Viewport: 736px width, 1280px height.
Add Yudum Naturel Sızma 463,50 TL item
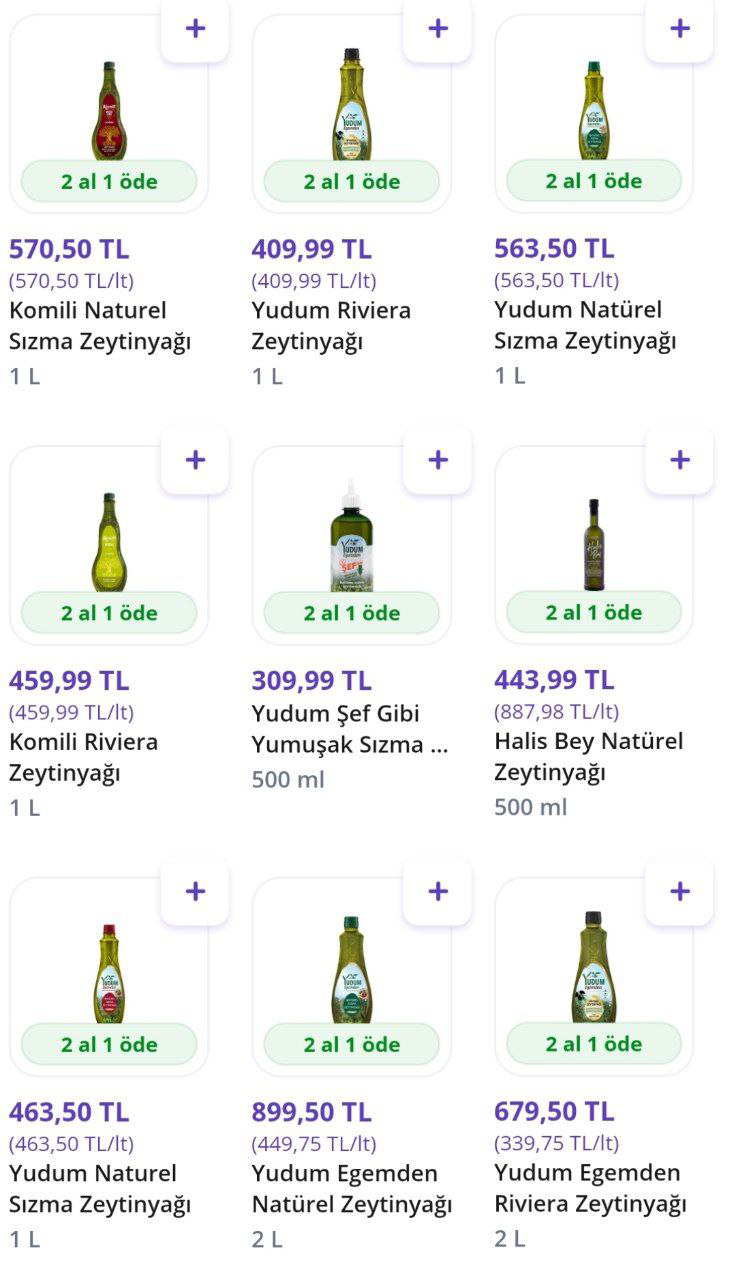tap(195, 891)
